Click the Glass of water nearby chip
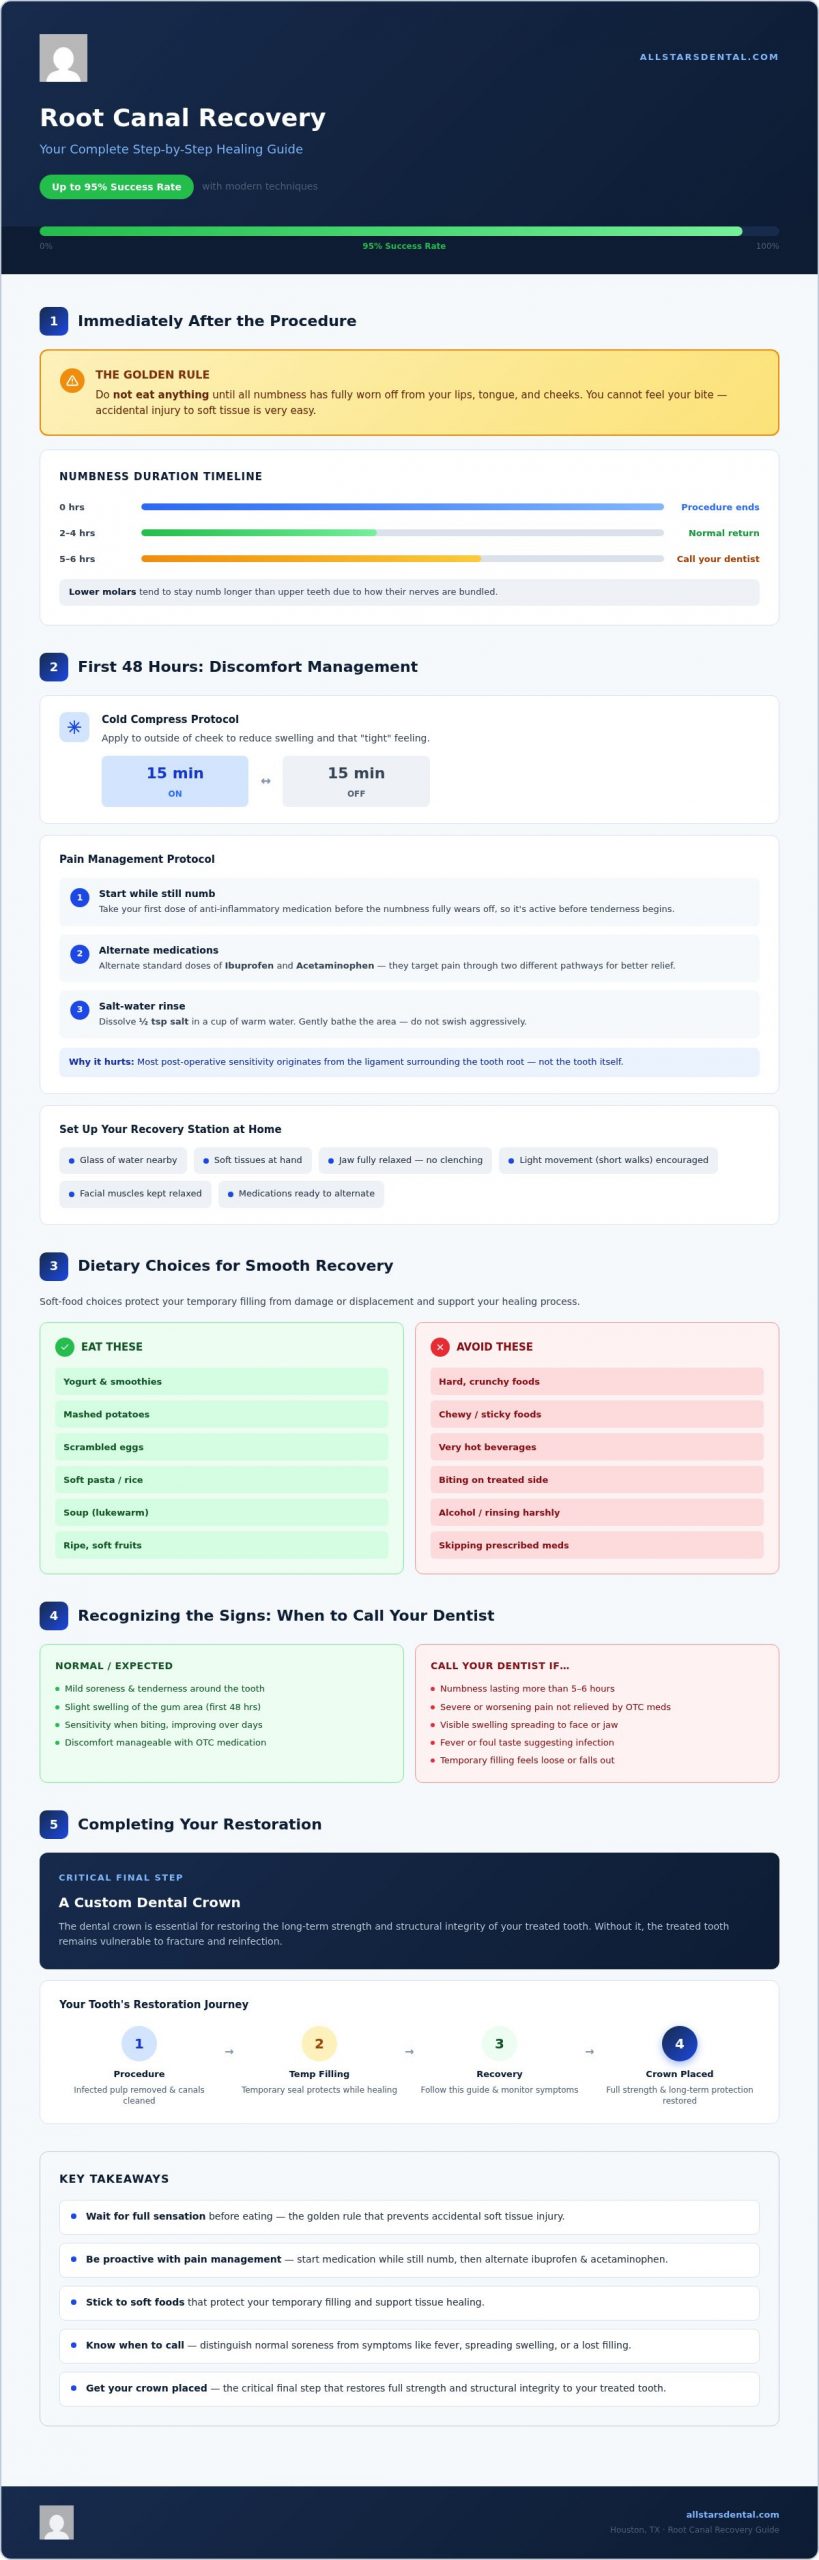Viewport: 819px width, 2560px height. pyautogui.click(x=123, y=1161)
